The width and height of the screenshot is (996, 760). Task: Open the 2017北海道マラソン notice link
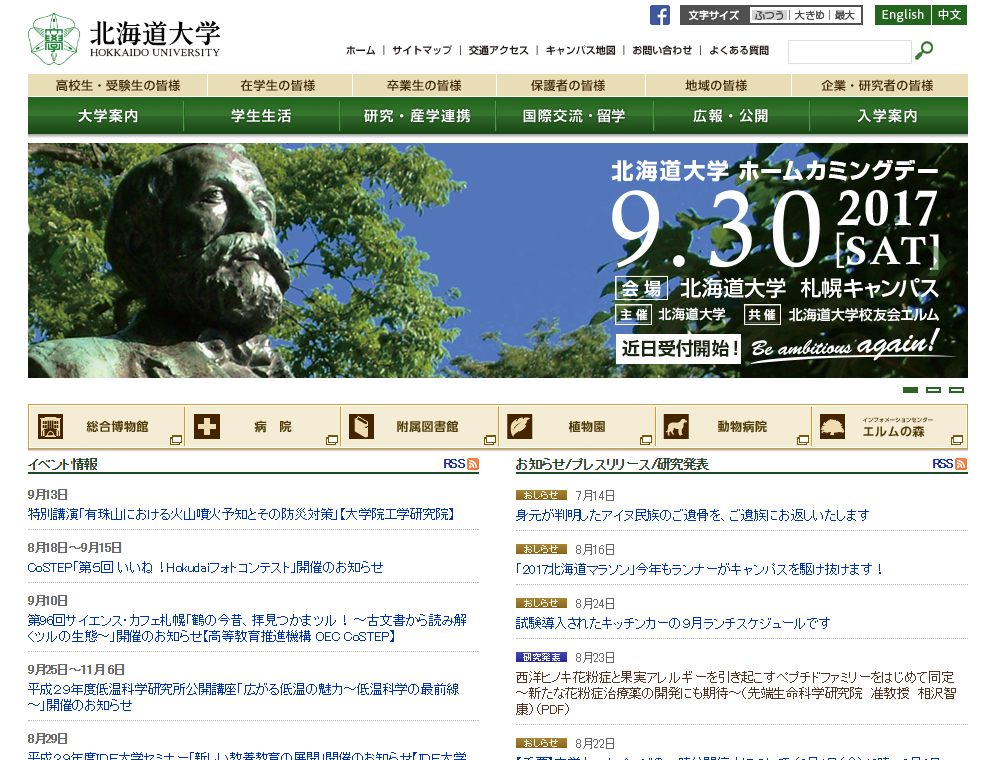[x=700, y=569]
